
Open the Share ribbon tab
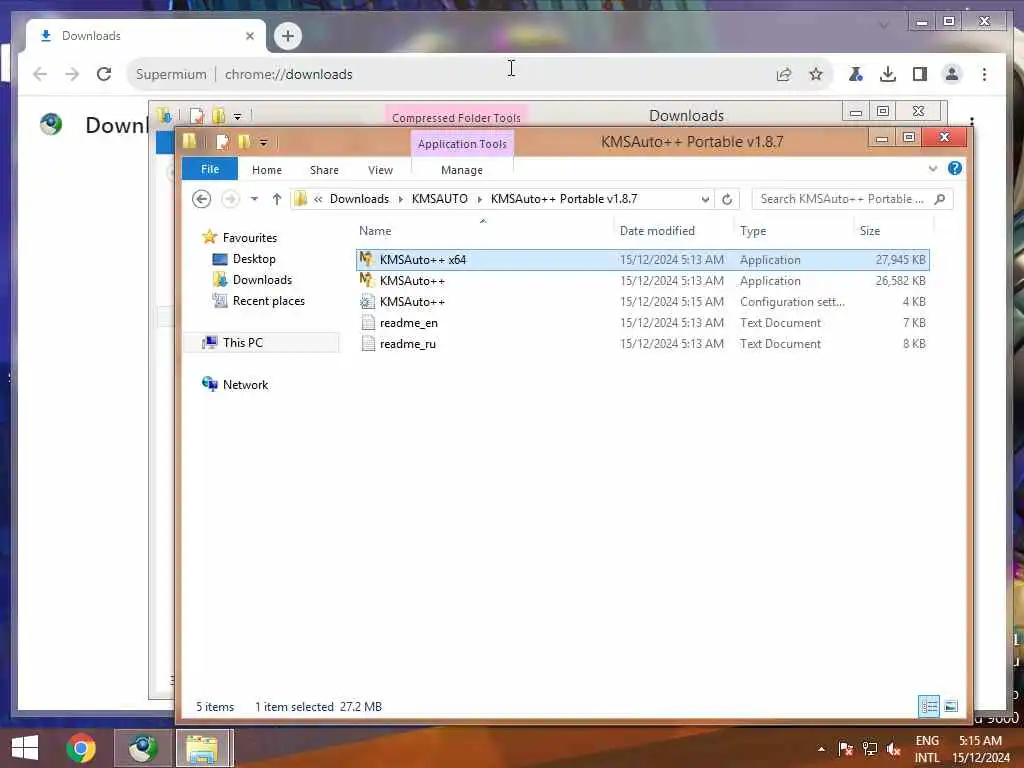pos(324,170)
